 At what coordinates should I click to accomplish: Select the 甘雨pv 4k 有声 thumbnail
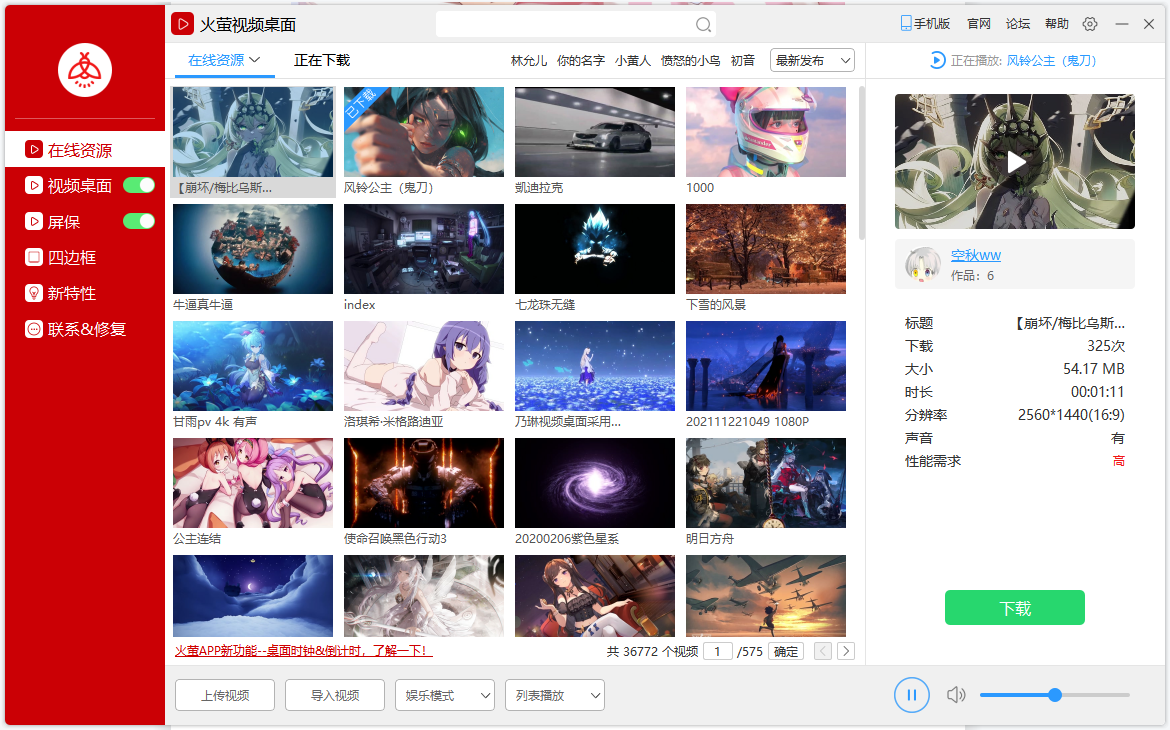[x=253, y=366]
